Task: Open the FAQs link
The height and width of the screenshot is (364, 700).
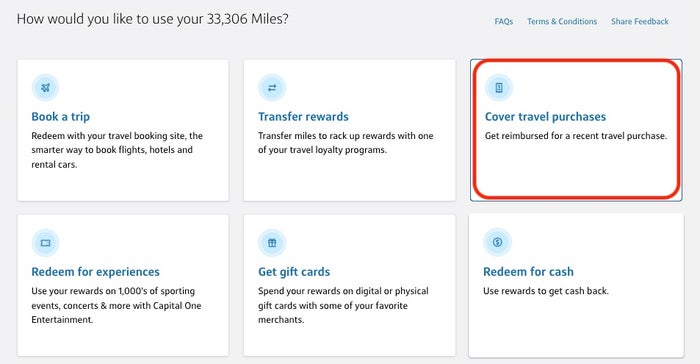Action: (504, 21)
